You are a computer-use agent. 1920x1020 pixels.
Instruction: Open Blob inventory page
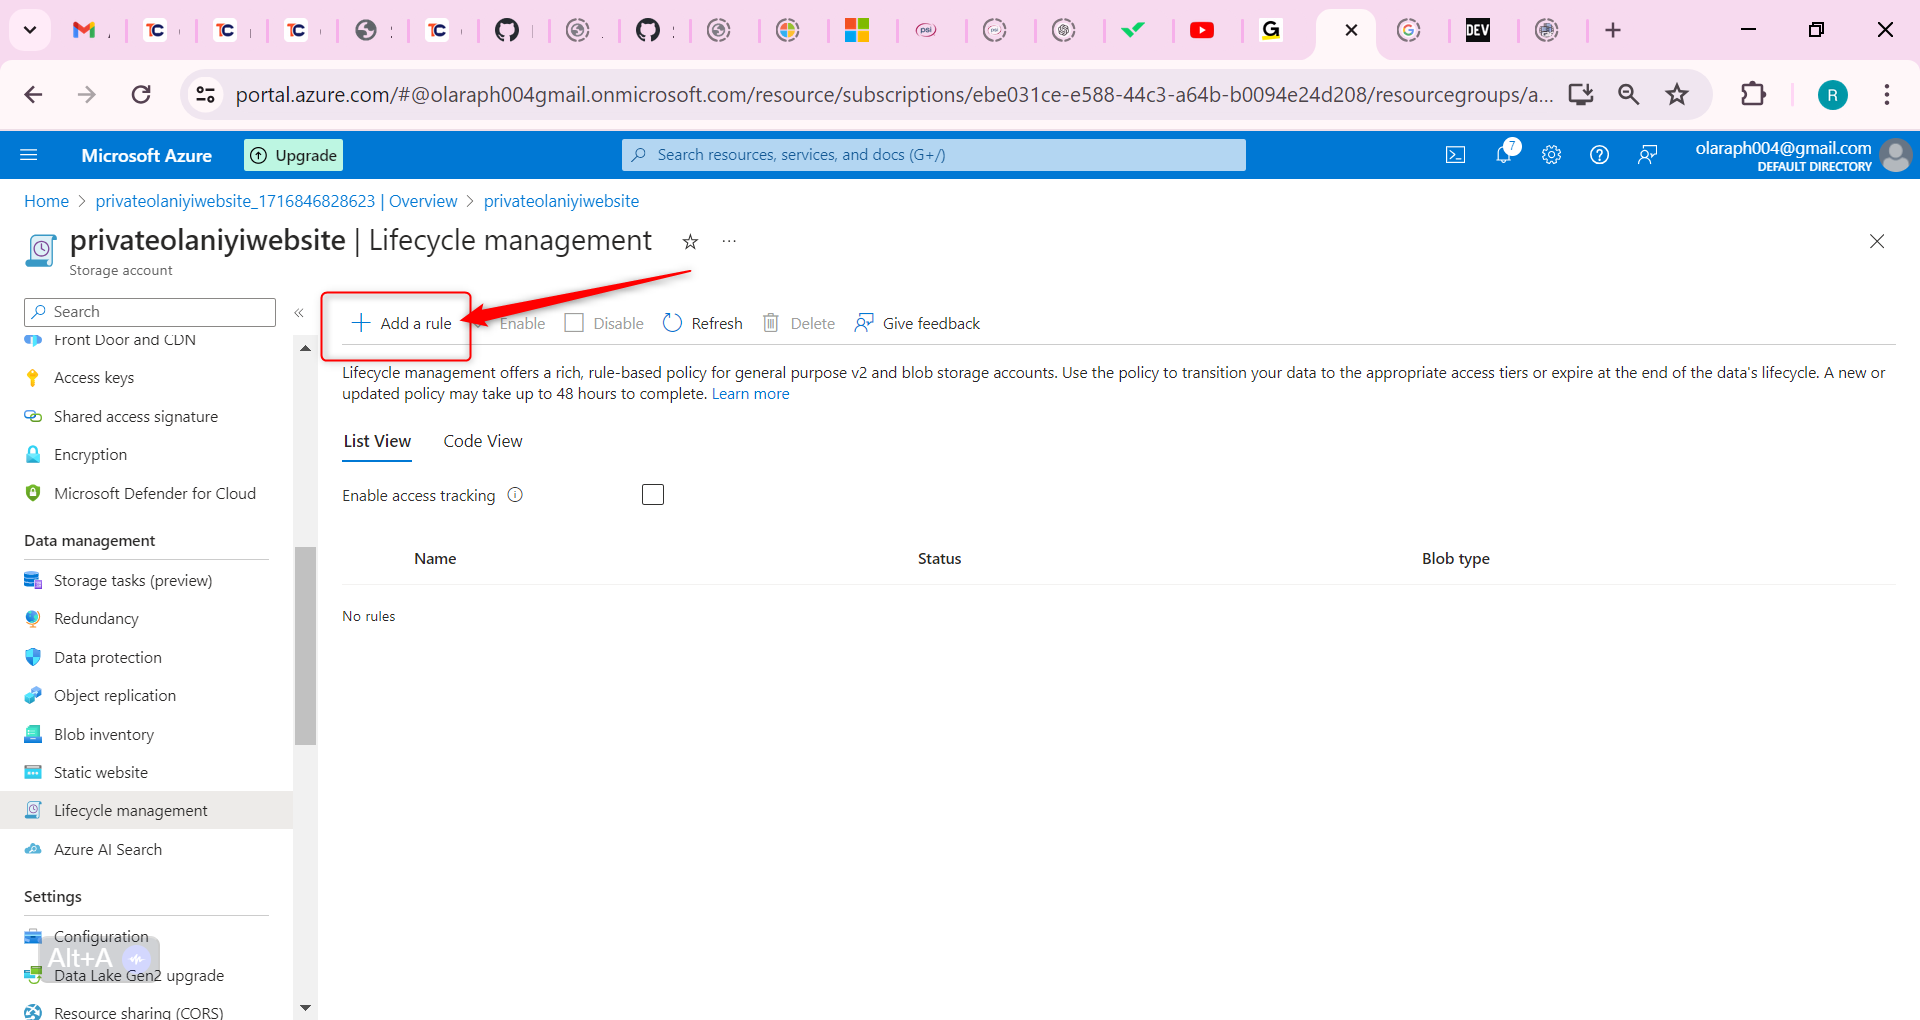pyautogui.click(x=104, y=735)
